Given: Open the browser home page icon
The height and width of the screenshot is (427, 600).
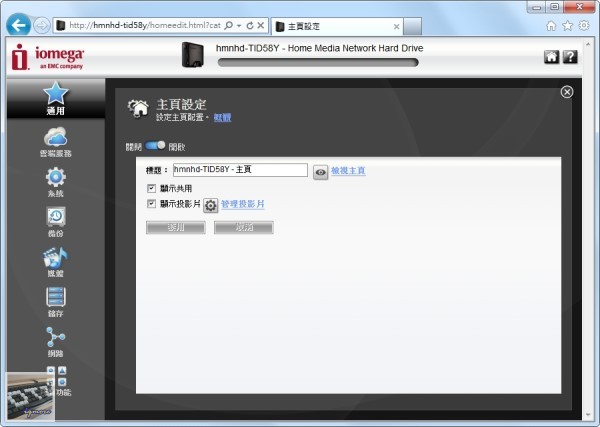Looking at the screenshot, I should pyautogui.click(x=551, y=26).
